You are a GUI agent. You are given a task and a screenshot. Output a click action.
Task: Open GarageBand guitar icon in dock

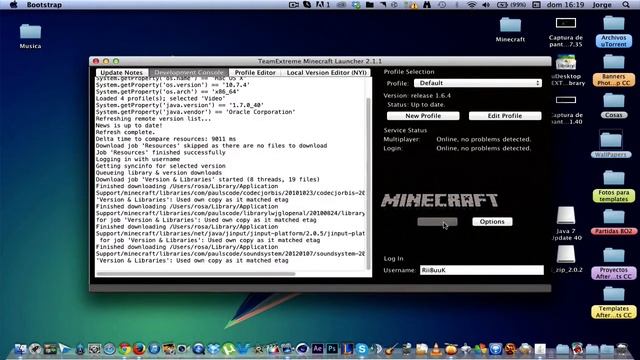click(x=391, y=349)
